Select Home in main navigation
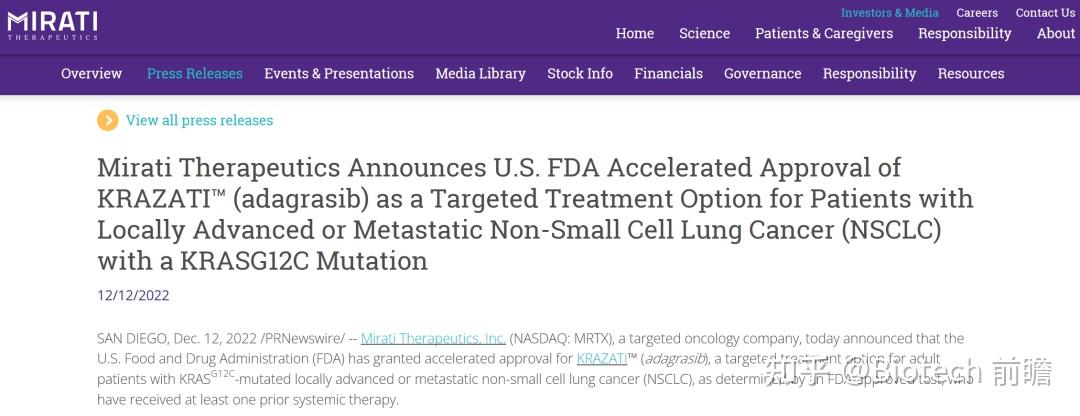The width and height of the screenshot is (1080, 416). [x=634, y=34]
